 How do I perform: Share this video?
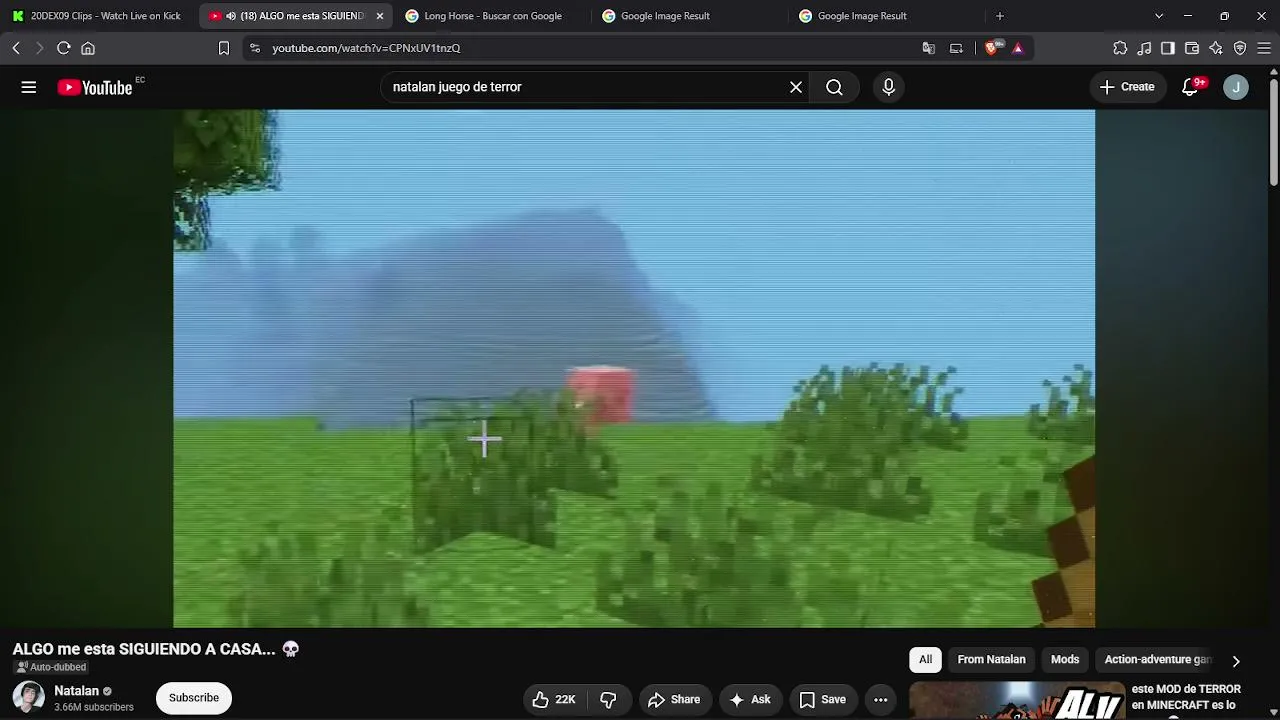tap(674, 700)
